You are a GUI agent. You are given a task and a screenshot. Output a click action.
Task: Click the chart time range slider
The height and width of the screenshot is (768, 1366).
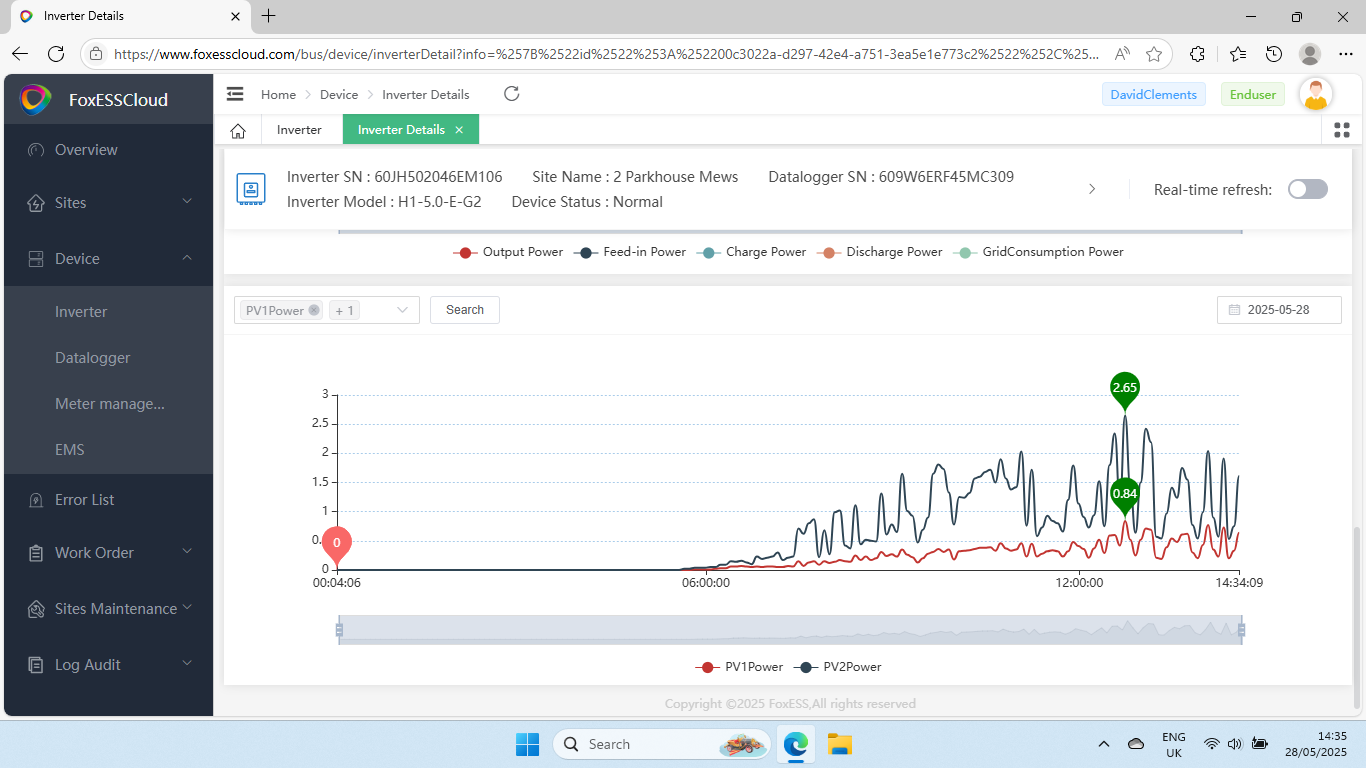[790, 630]
